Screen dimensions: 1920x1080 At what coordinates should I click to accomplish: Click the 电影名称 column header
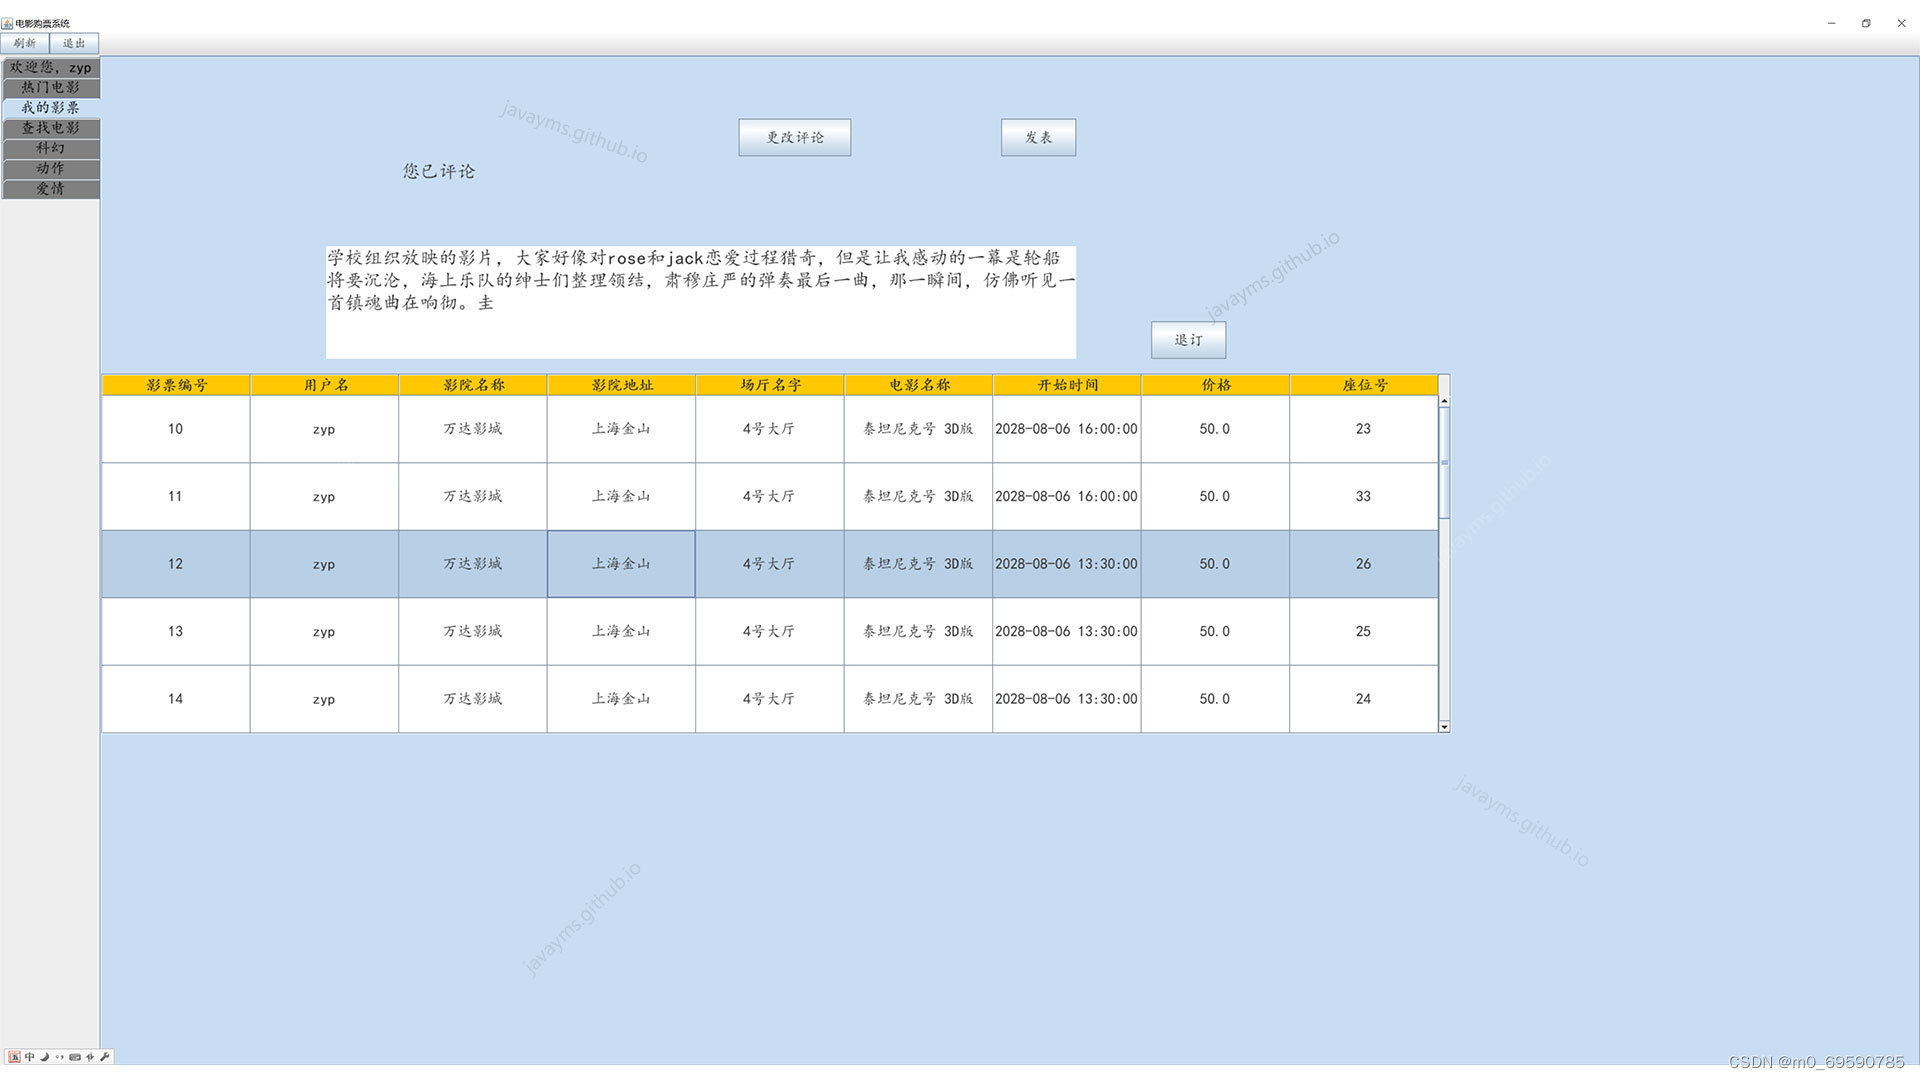click(919, 385)
